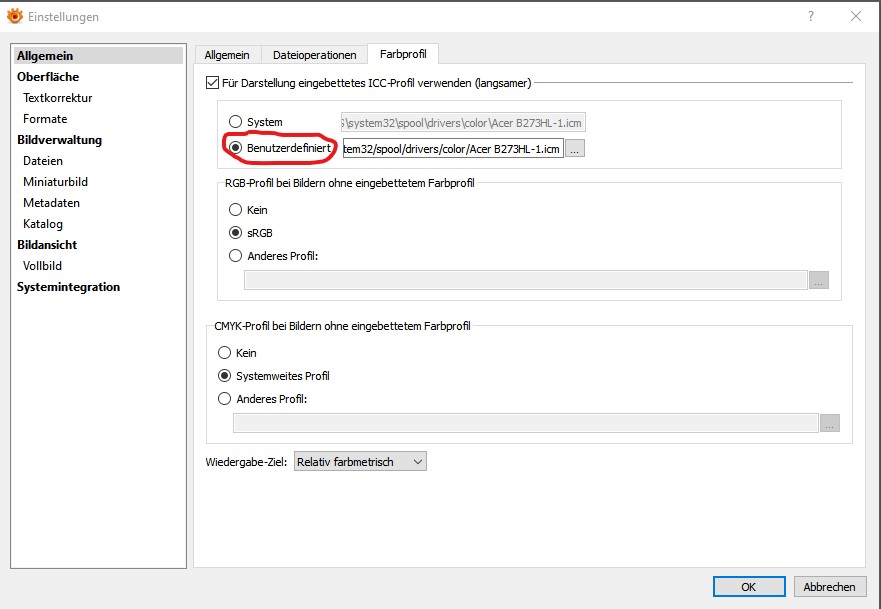Close the Einstellungen dialog

click(856, 16)
